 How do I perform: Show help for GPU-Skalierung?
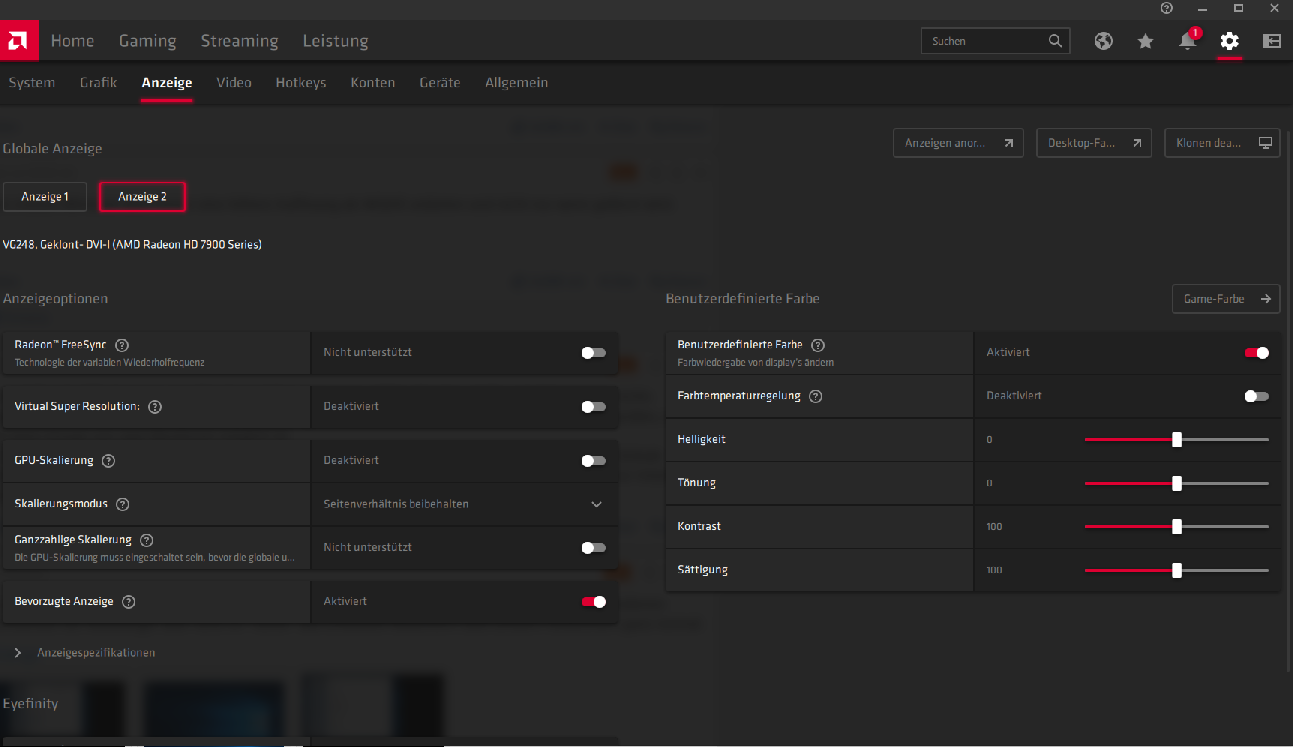point(108,461)
